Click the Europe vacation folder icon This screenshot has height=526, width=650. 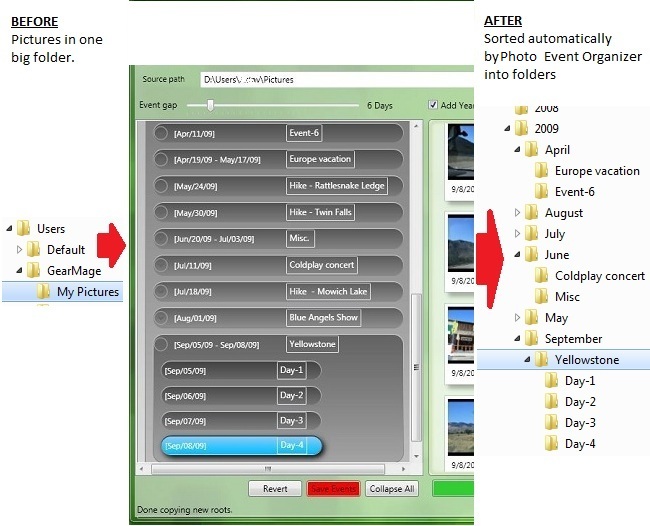tap(541, 170)
